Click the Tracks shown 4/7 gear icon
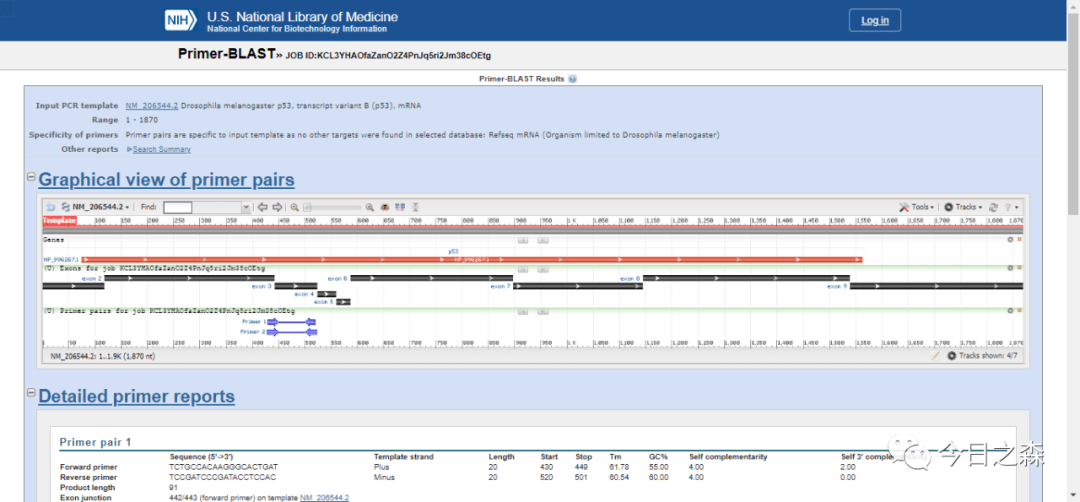 952,356
